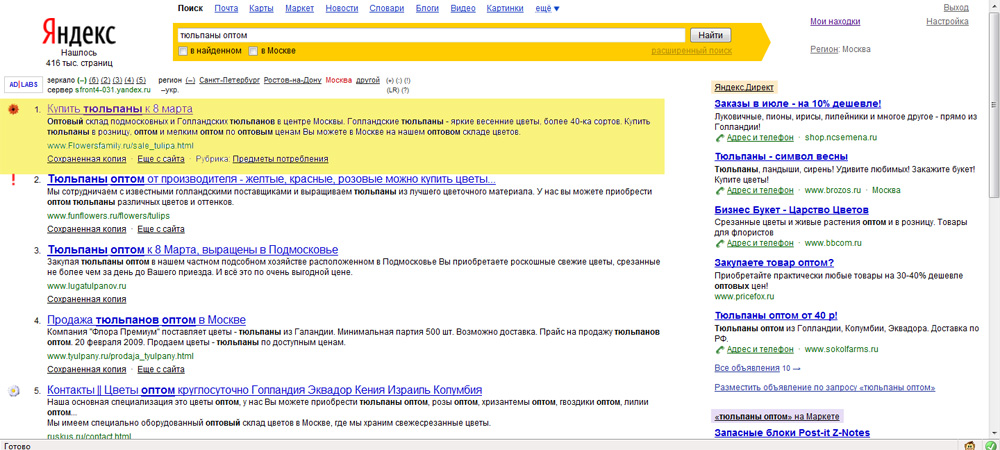Click the green arrow icon next to www.bbcom.ru
Screen dimensions: 1000x450
click(x=720, y=243)
